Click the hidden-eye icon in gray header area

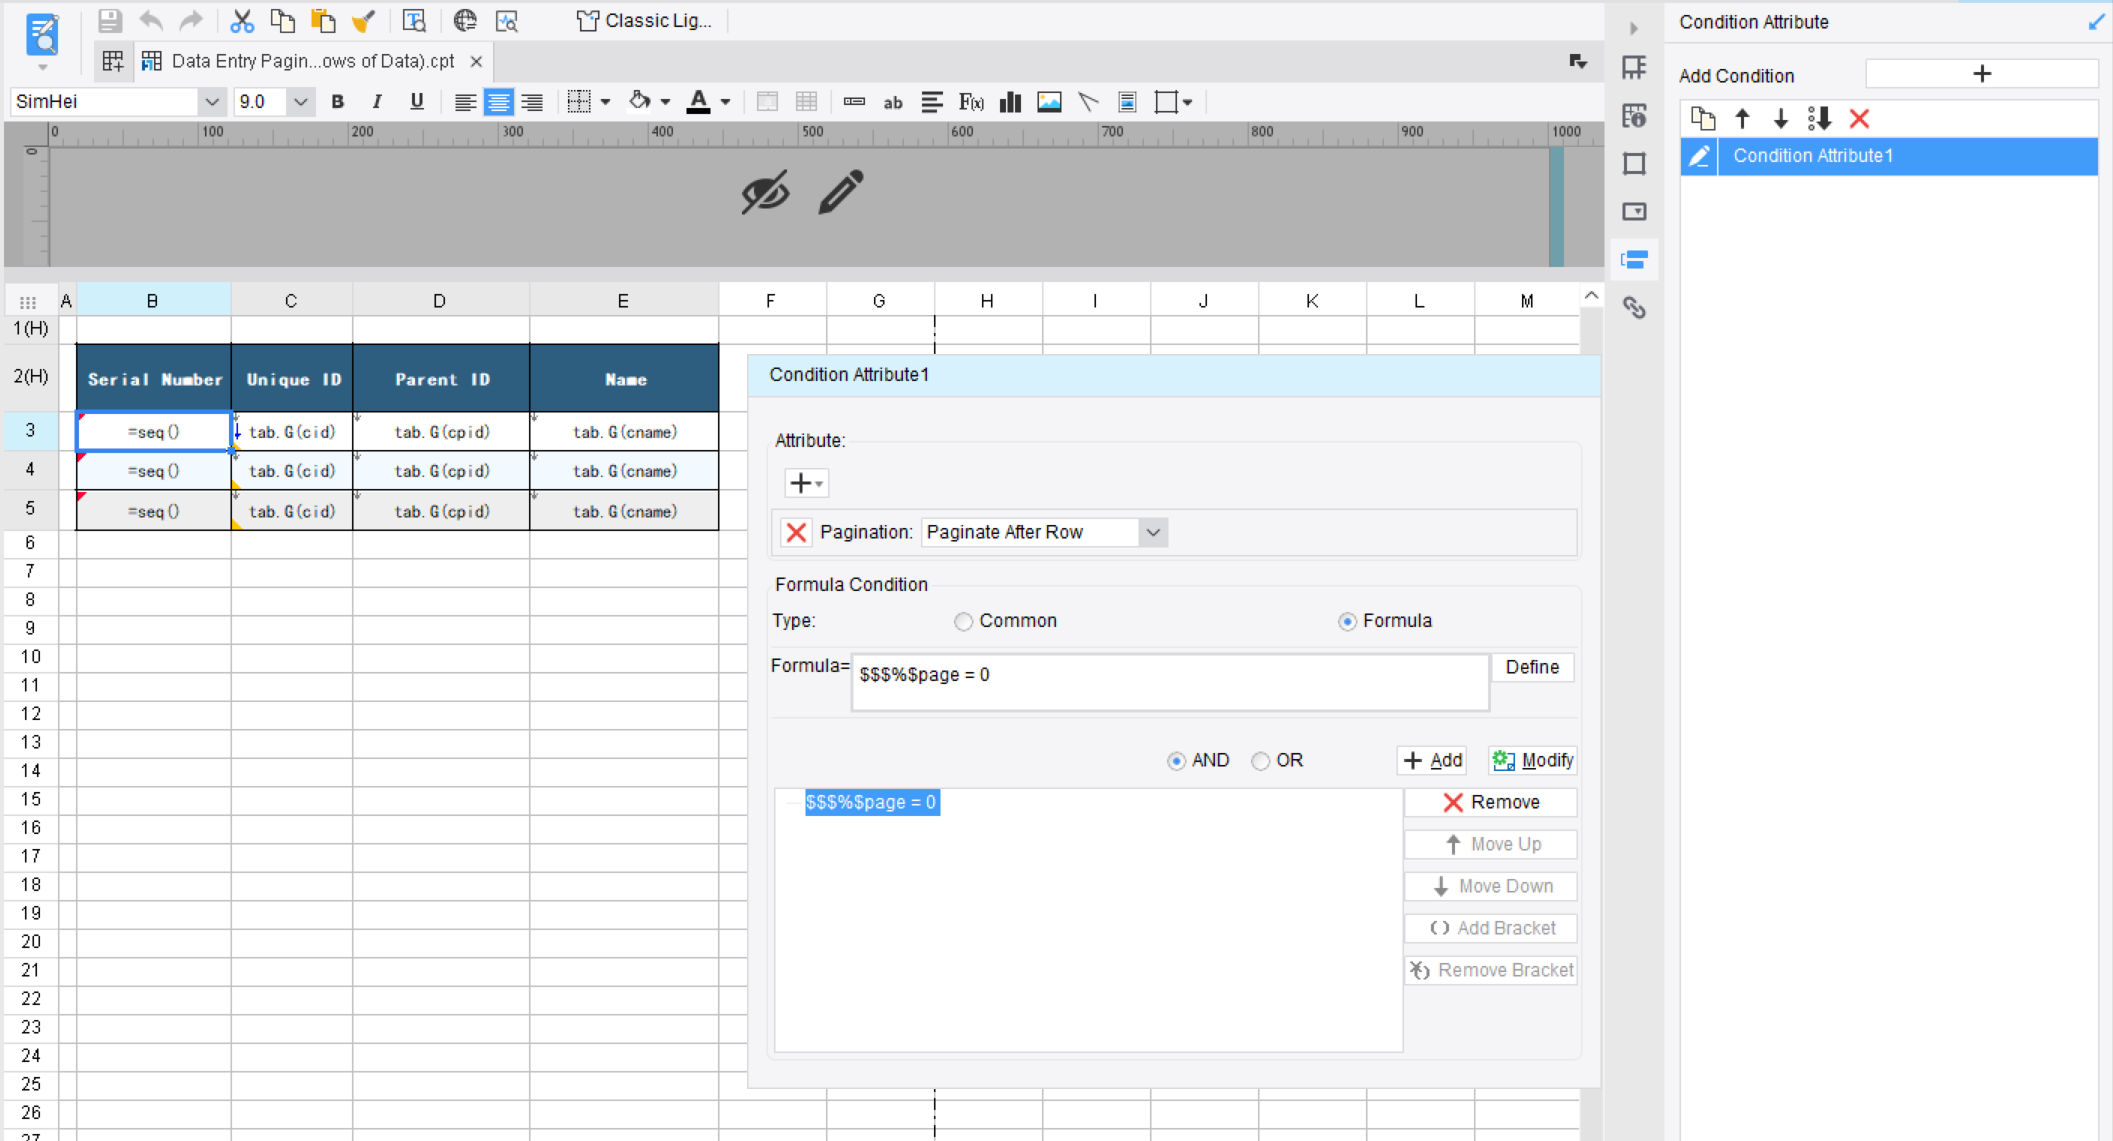(765, 192)
